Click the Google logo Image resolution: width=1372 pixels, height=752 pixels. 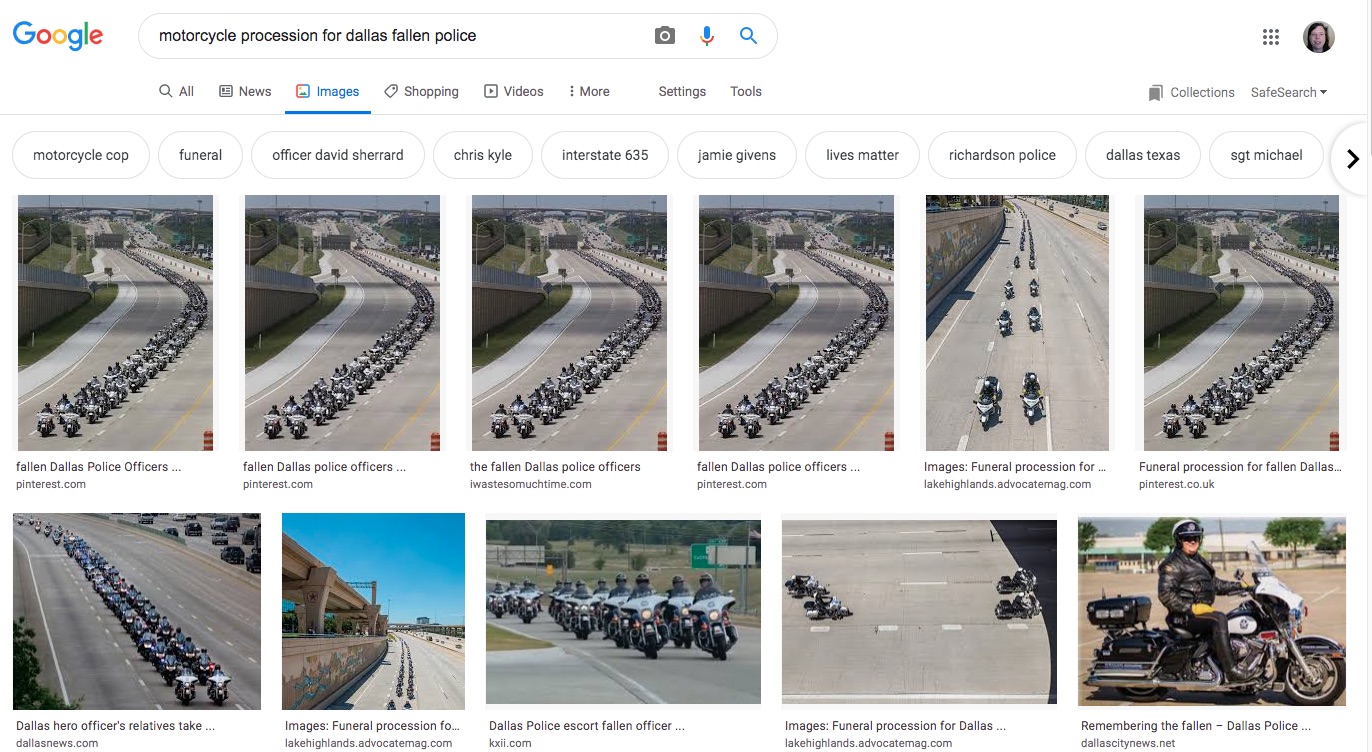click(x=58, y=36)
